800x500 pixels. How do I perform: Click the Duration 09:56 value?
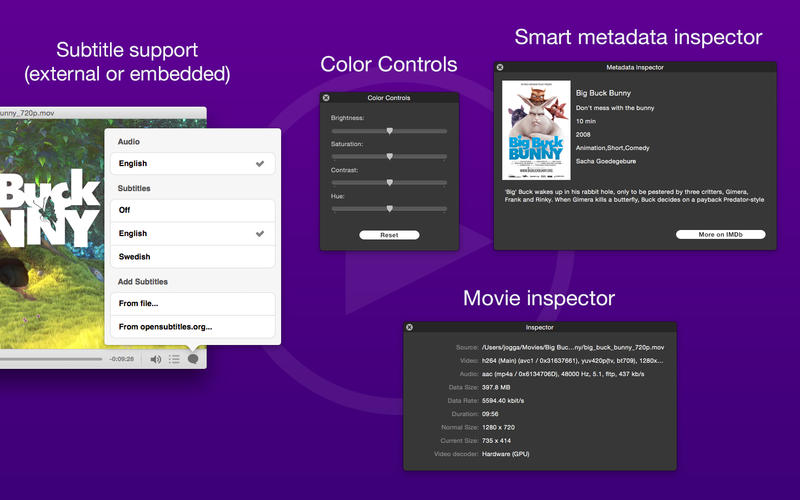pos(490,413)
